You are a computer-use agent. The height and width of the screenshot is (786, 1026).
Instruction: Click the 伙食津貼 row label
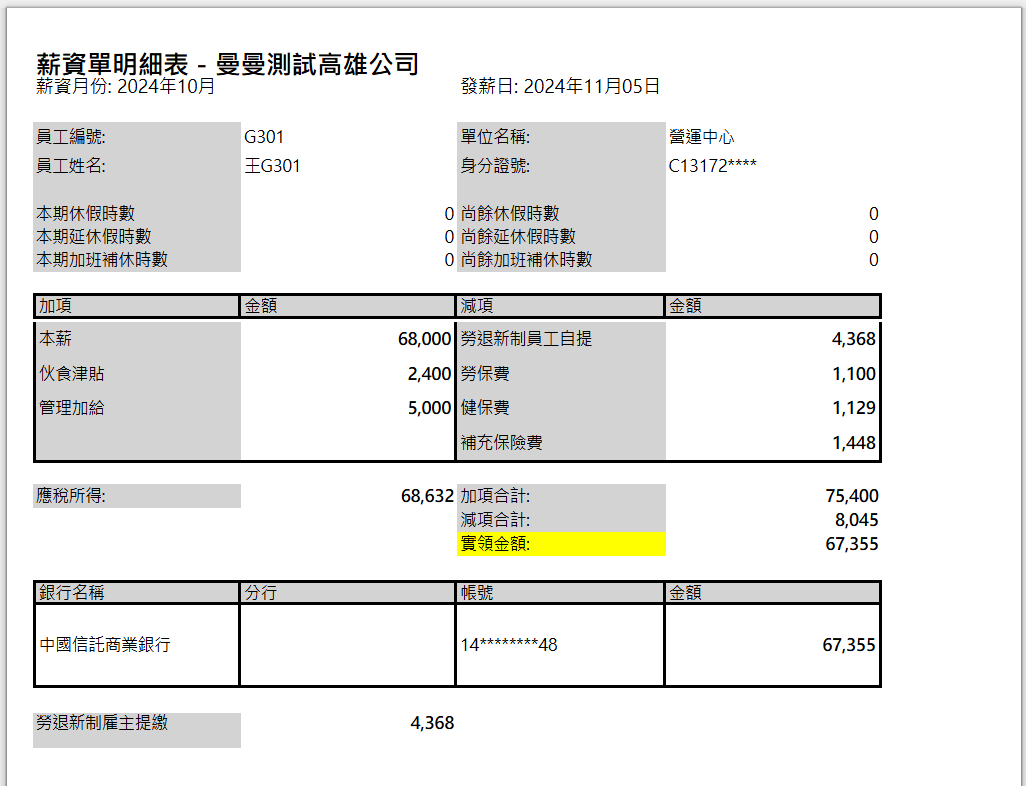pyautogui.click(x=72, y=374)
